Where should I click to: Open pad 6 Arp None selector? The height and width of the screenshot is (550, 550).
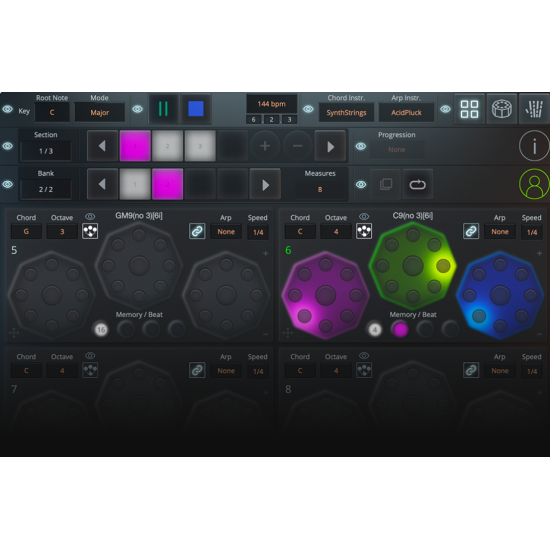tap(500, 232)
